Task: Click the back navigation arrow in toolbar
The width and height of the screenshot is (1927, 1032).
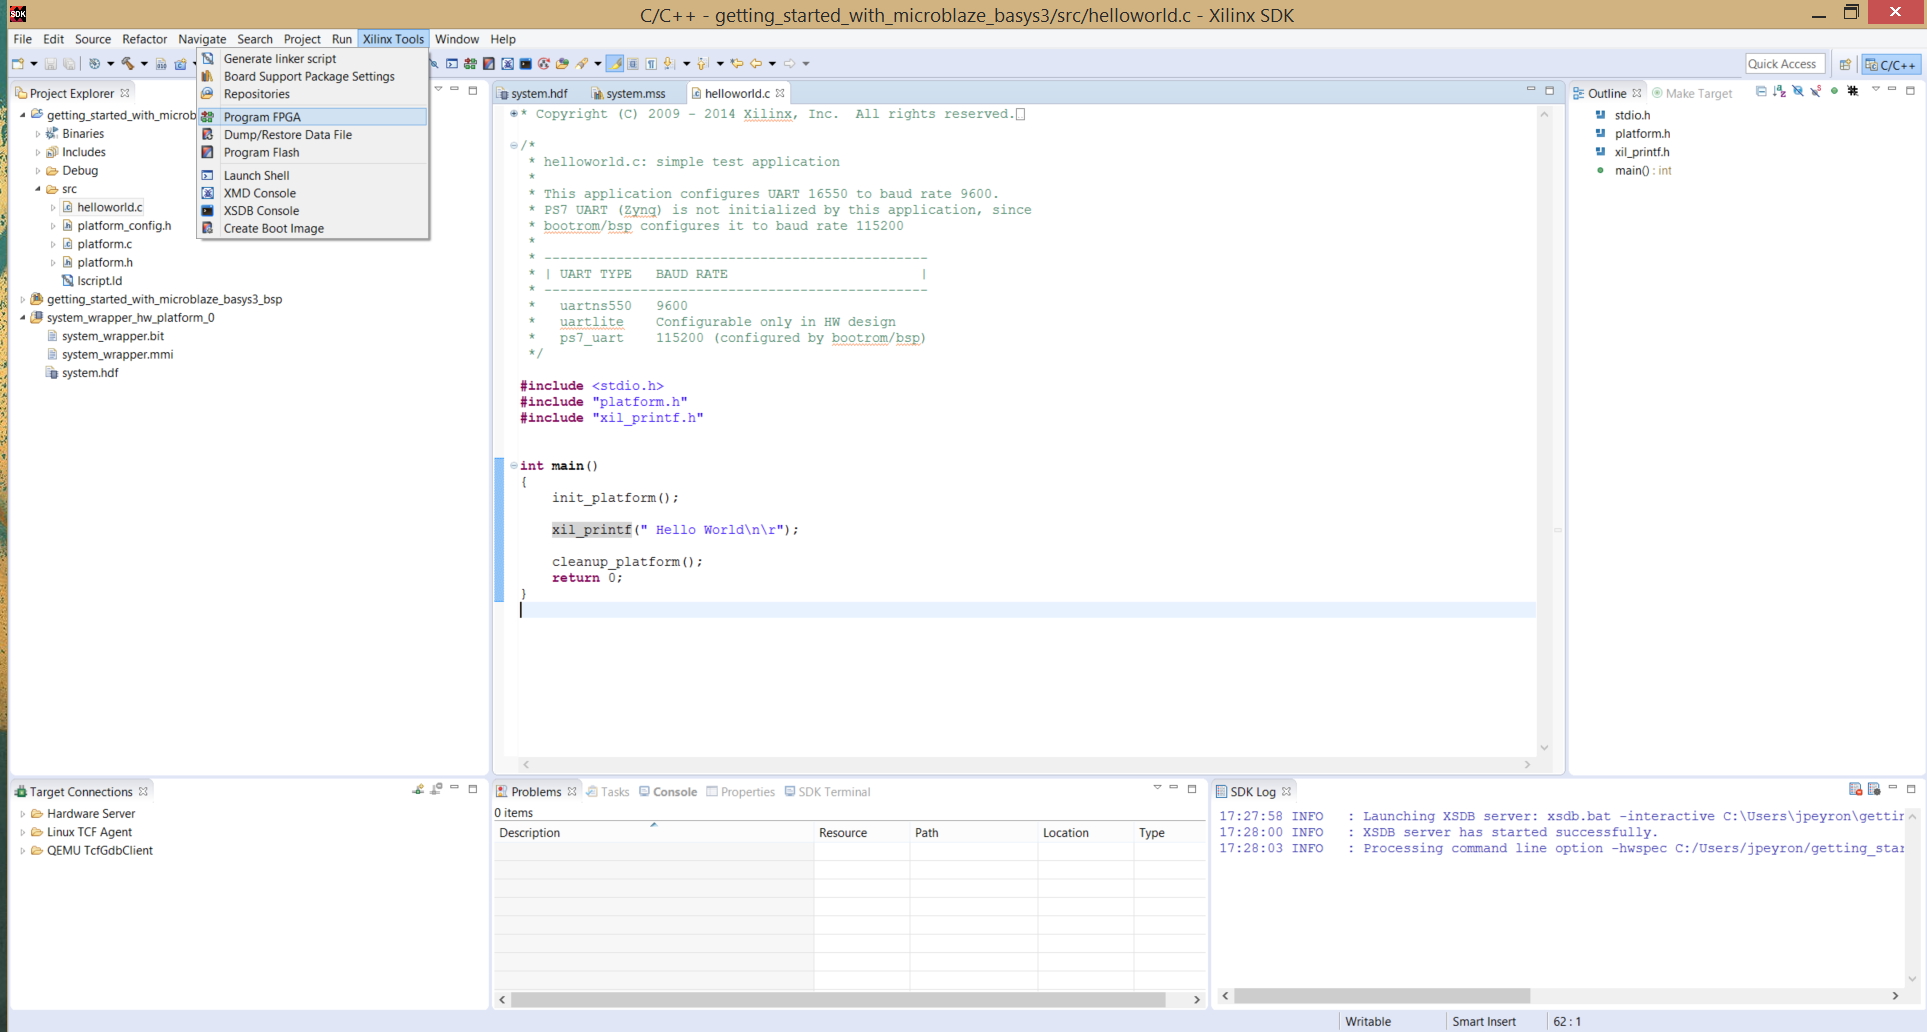Action: tap(756, 64)
